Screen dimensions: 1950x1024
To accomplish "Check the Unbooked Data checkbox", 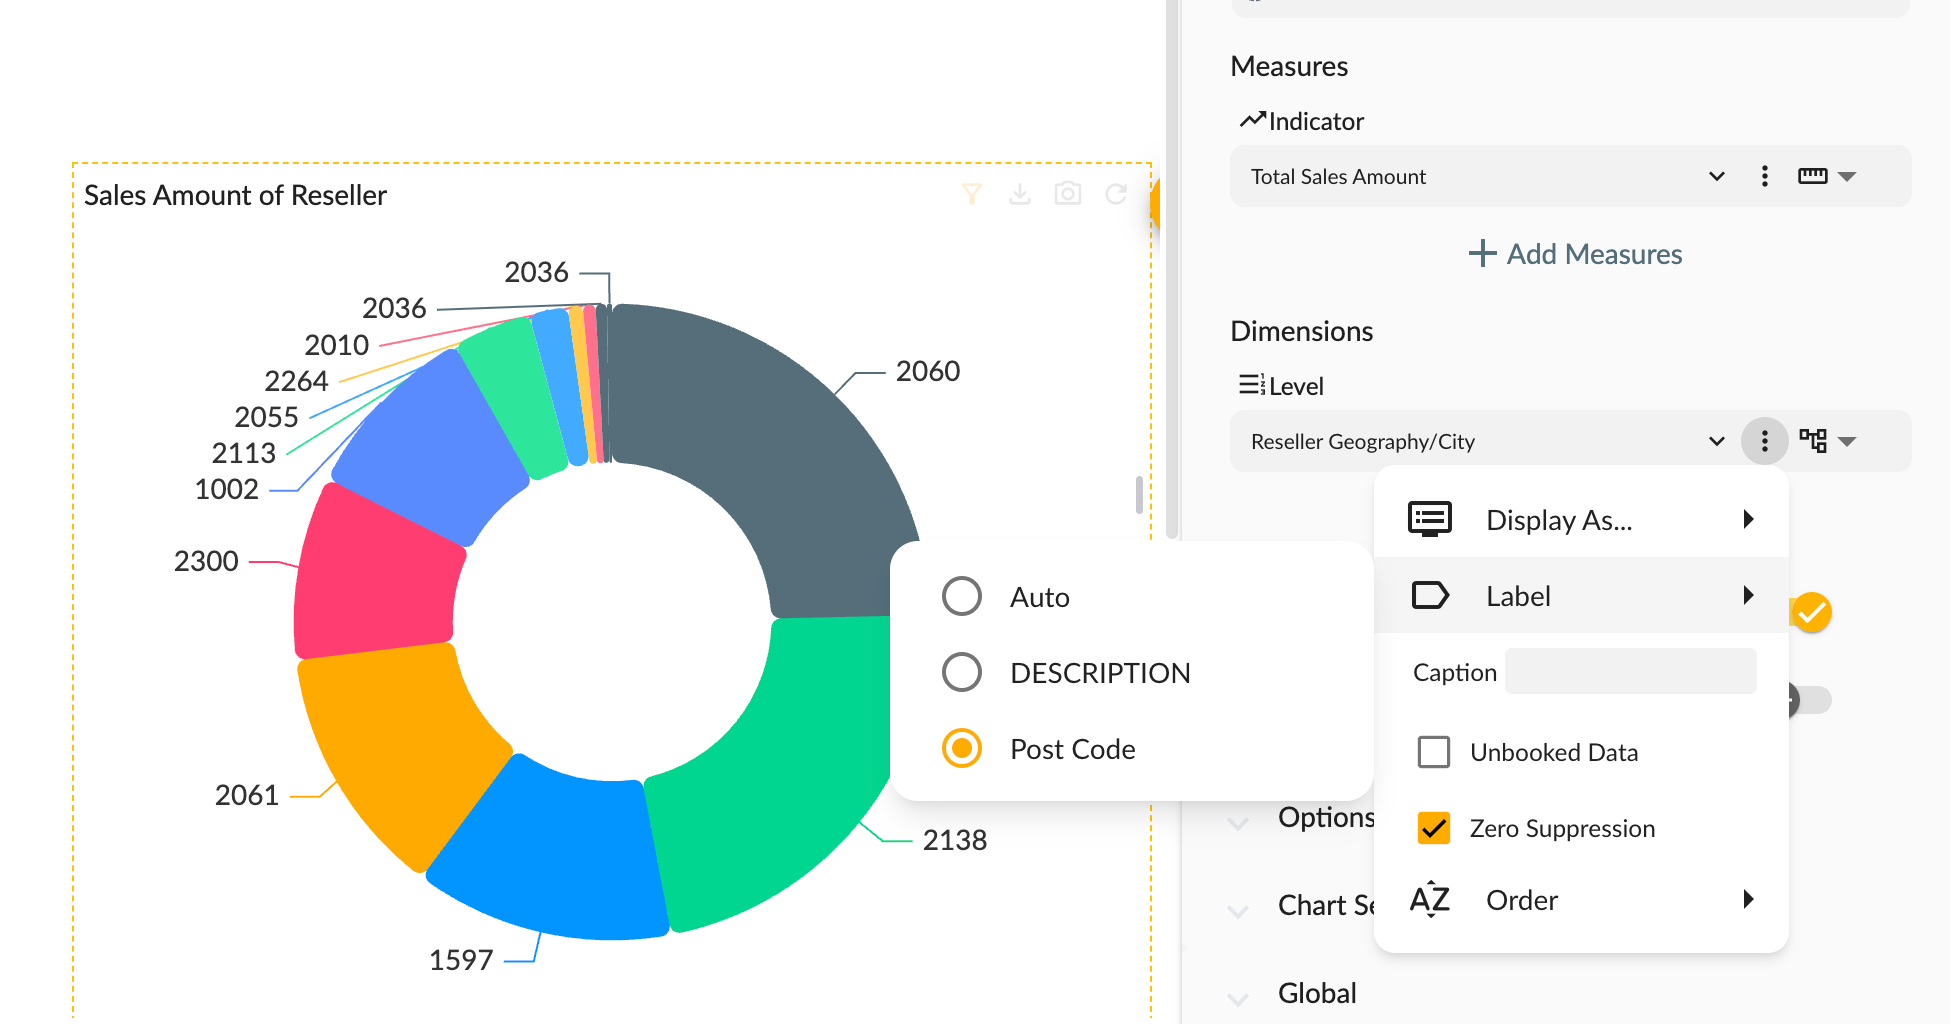I will [1434, 752].
